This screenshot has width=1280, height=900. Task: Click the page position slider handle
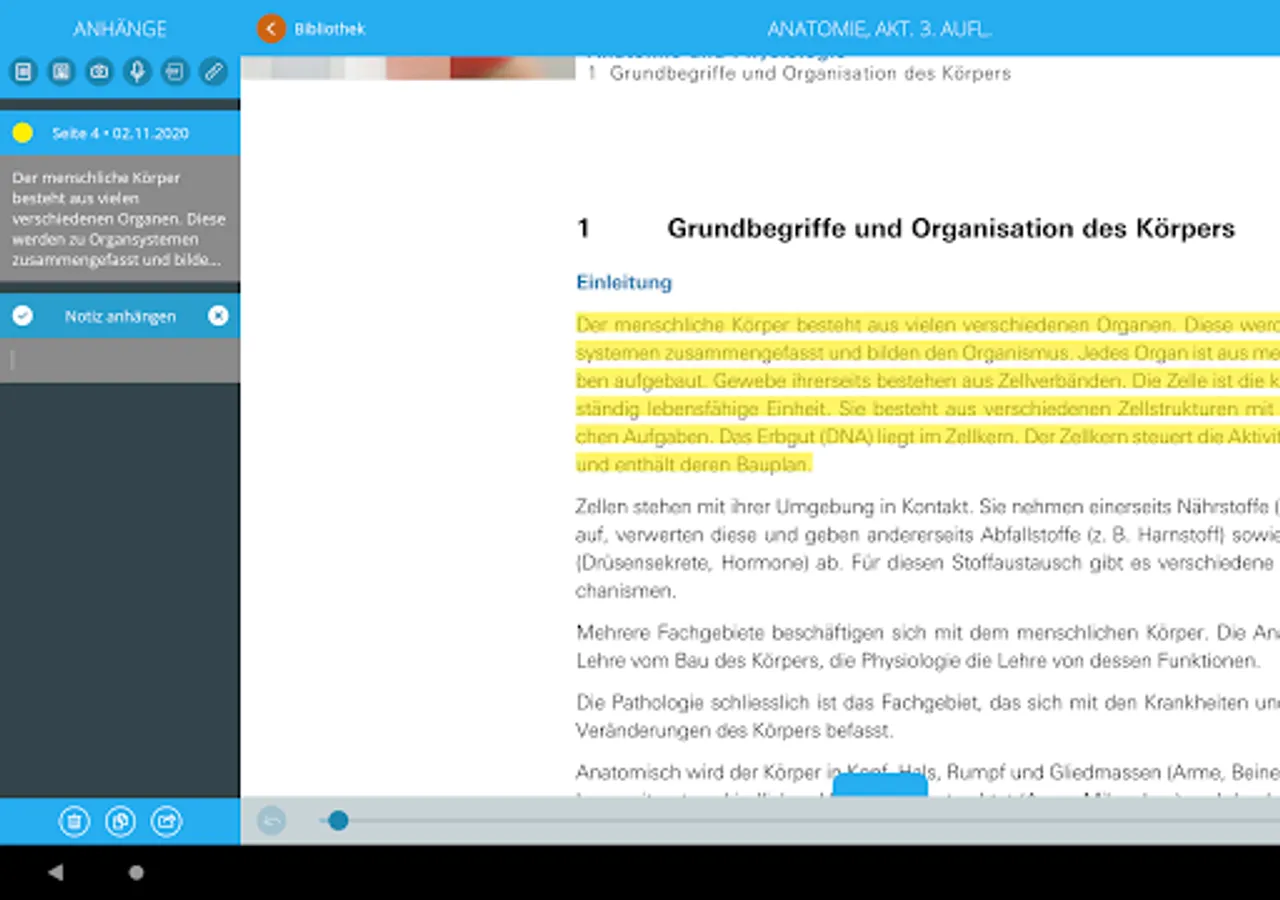[338, 821]
